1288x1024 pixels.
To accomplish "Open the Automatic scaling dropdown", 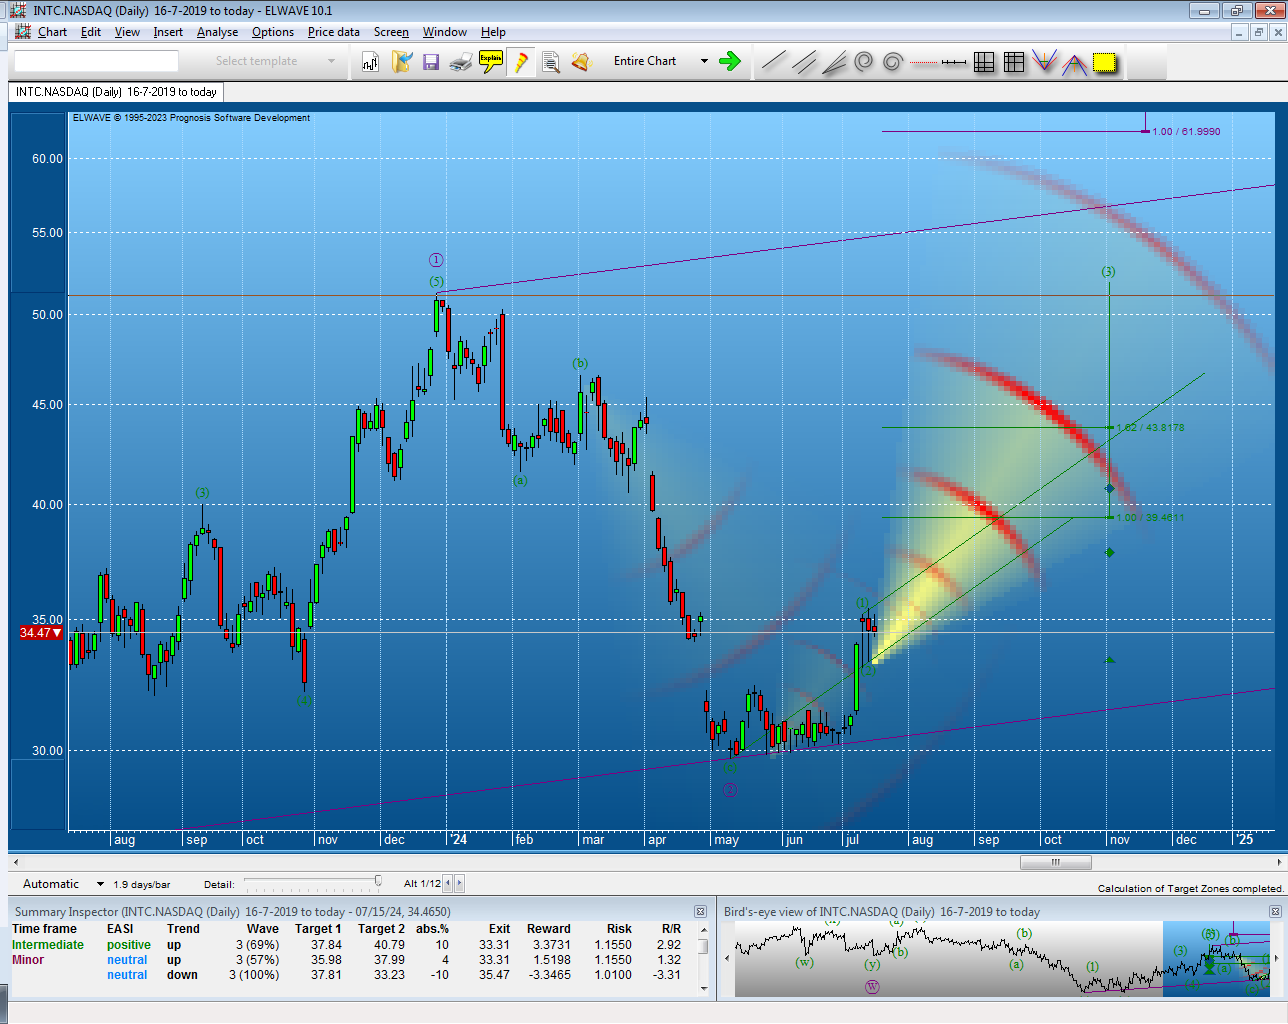I will (100, 884).
